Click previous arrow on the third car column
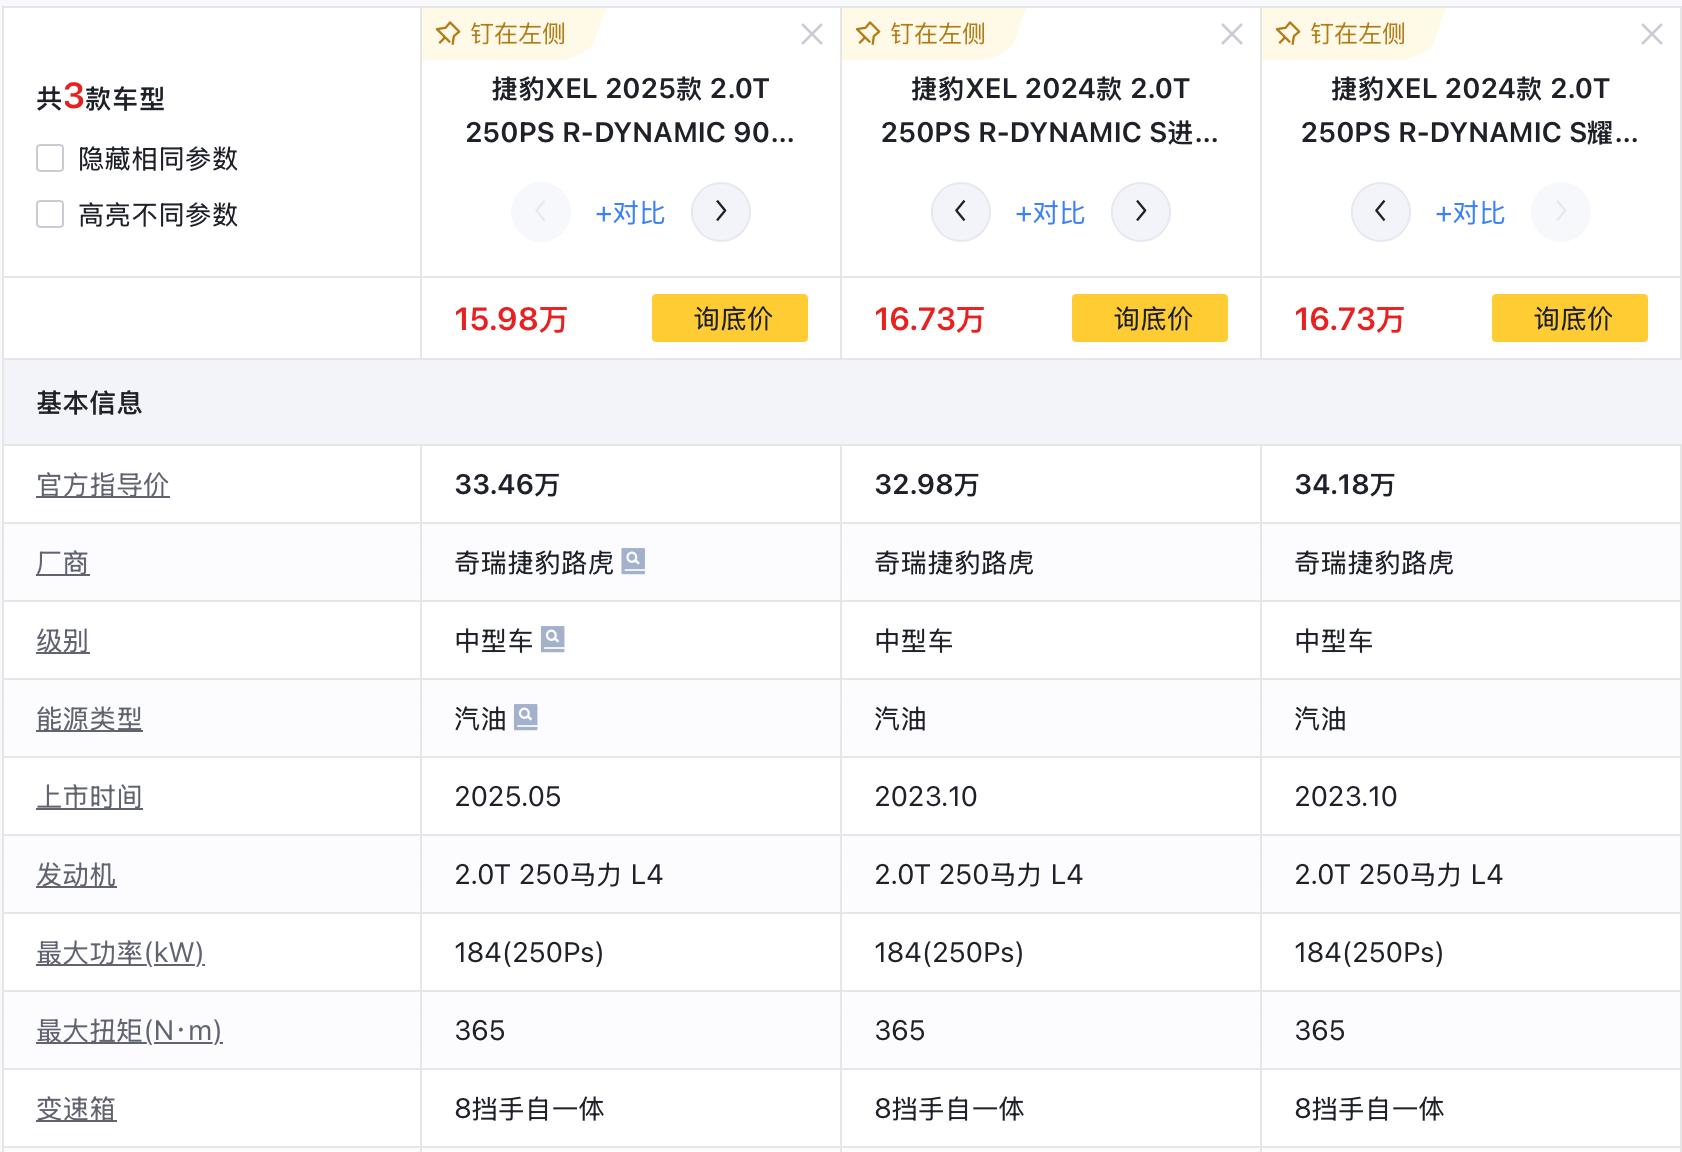This screenshot has height=1152, width=1682. pyautogui.click(x=1380, y=212)
